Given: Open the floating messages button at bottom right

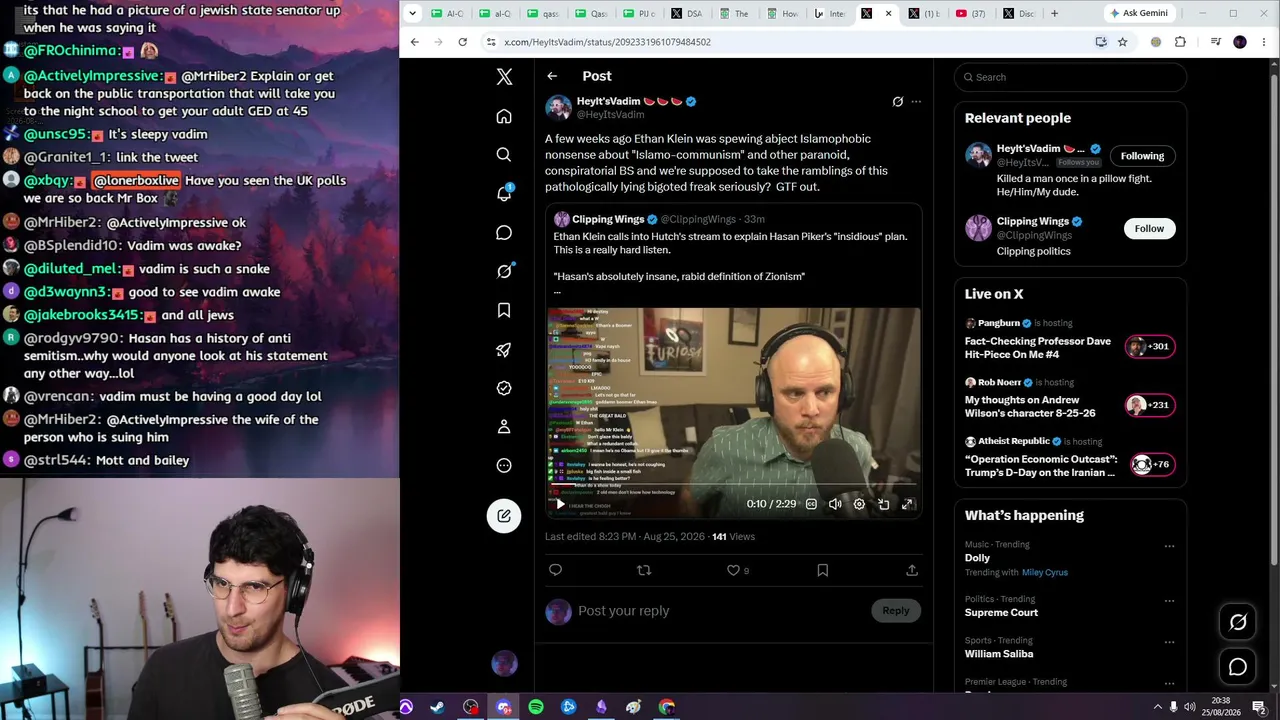Looking at the screenshot, I should [x=1238, y=667].
